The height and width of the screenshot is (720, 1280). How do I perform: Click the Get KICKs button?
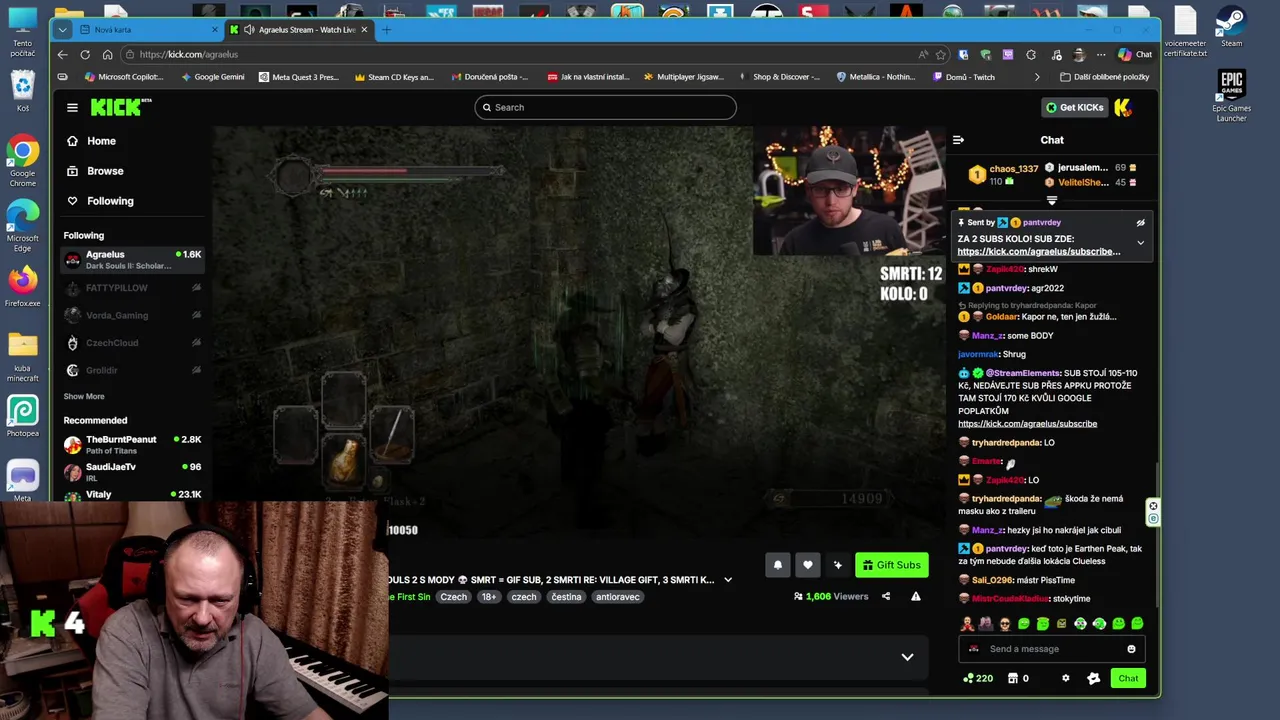click(x=1074, y=107)
